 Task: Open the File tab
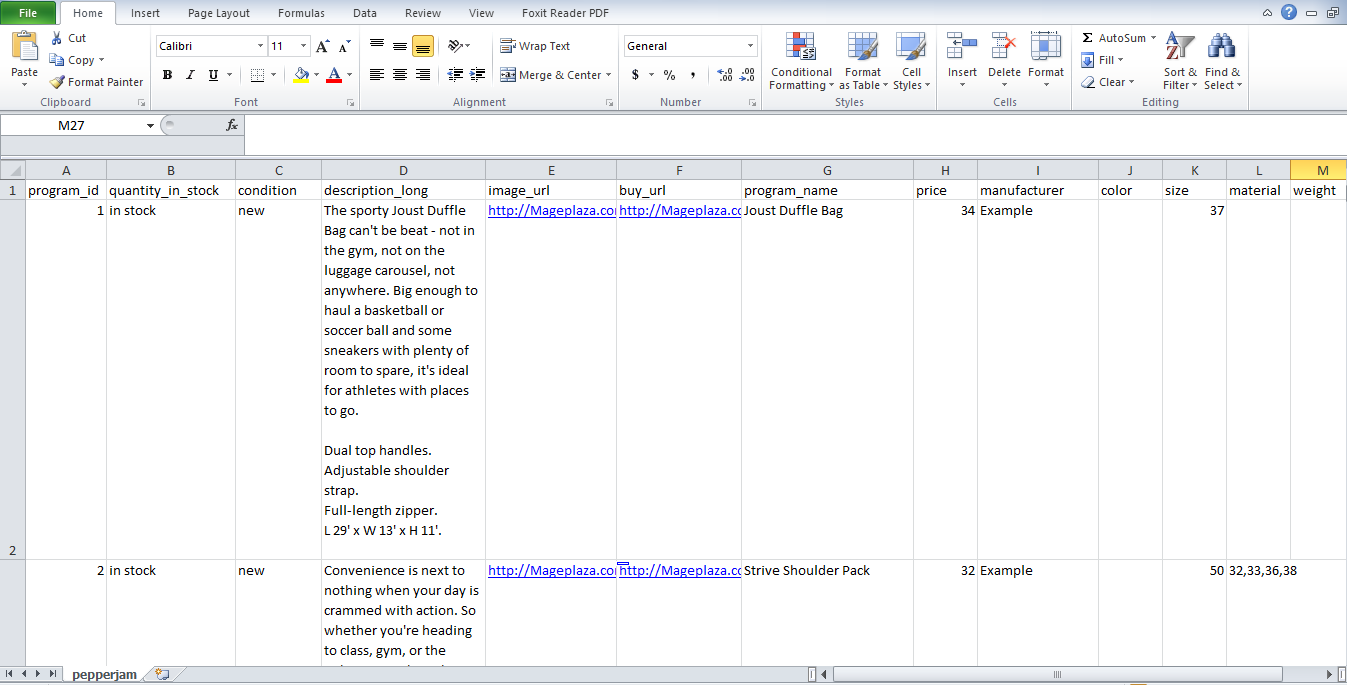coord(28,13)
